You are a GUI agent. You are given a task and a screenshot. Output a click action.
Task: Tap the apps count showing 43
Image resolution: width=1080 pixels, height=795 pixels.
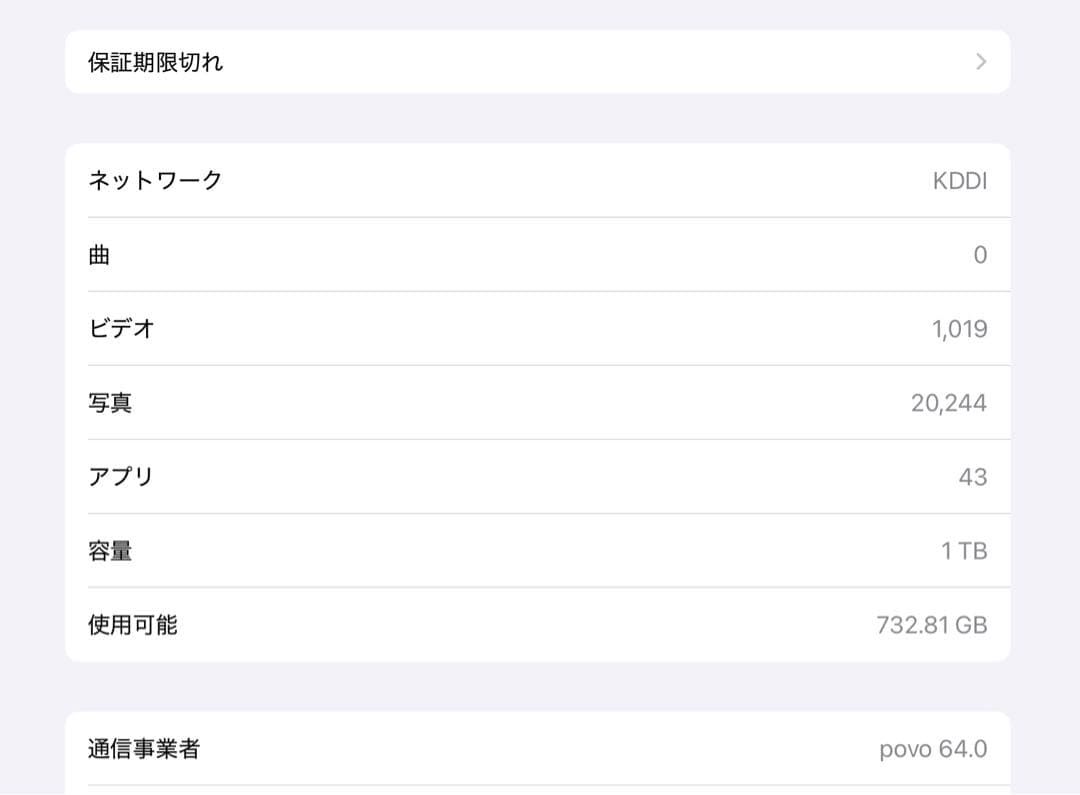point(974,477)
